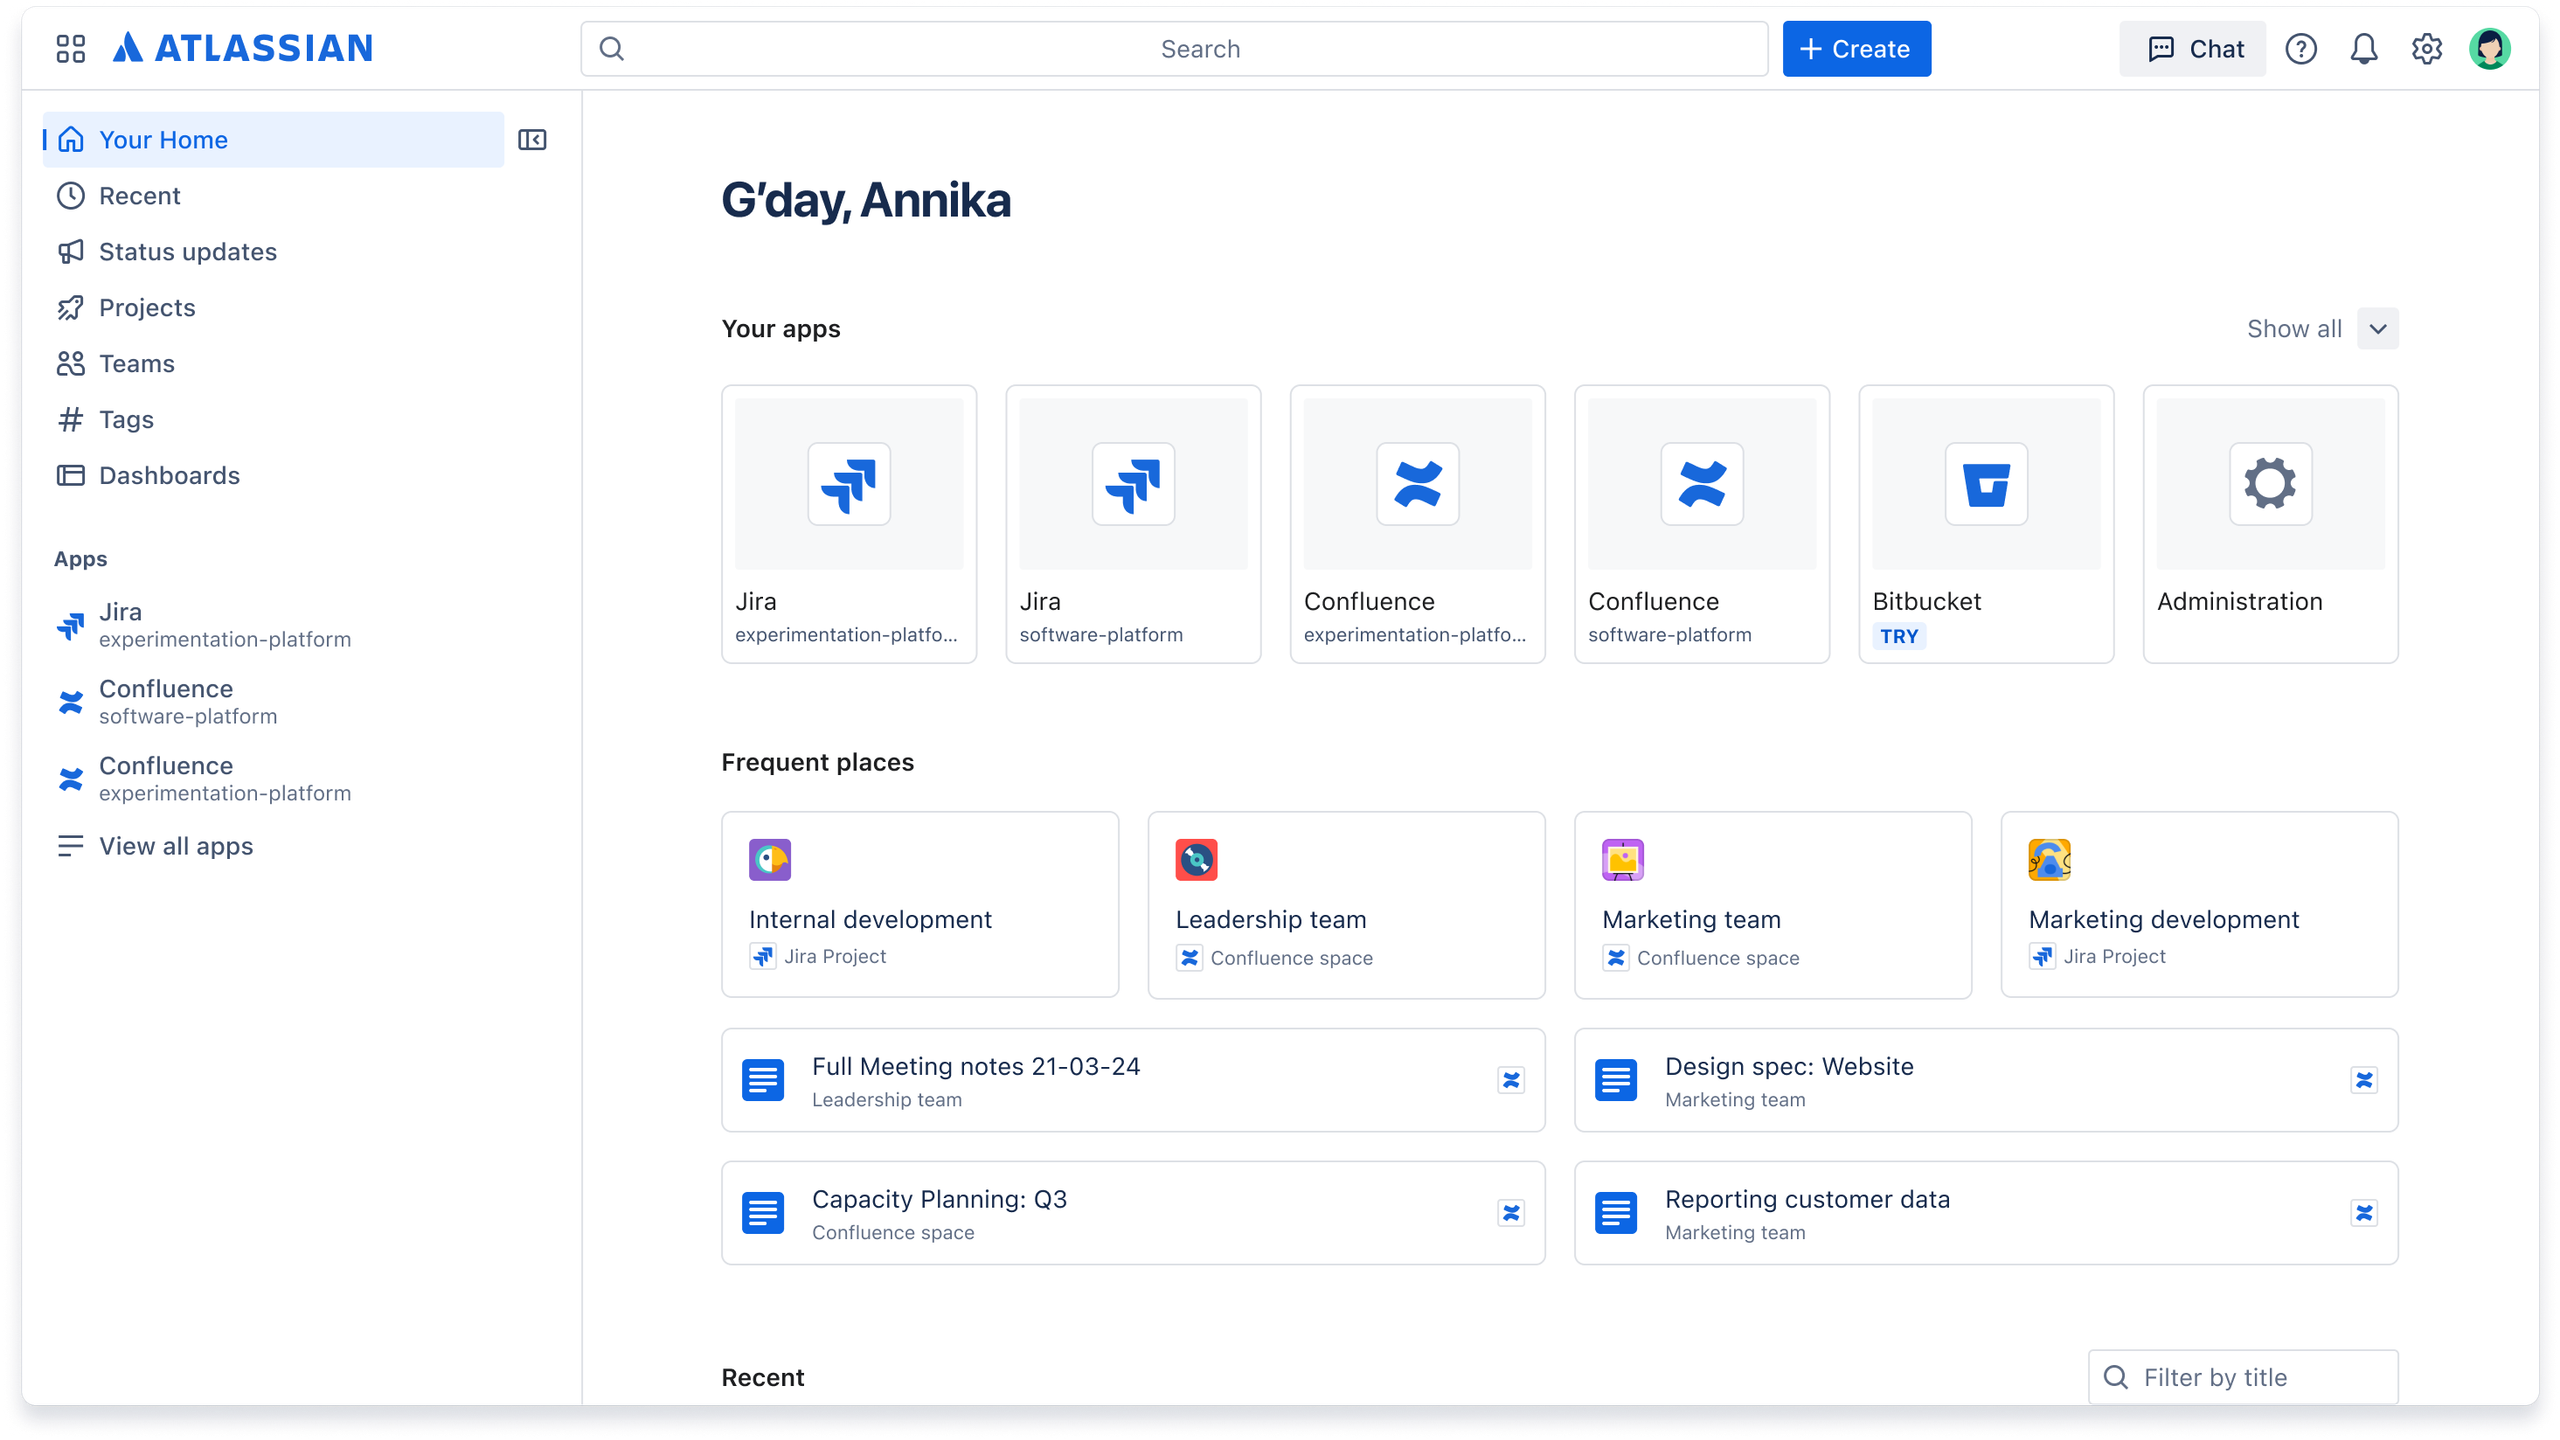Screen dimensions: 2560x1440
Task: Open the Chat panel
Action: (x=2192, y=48)
